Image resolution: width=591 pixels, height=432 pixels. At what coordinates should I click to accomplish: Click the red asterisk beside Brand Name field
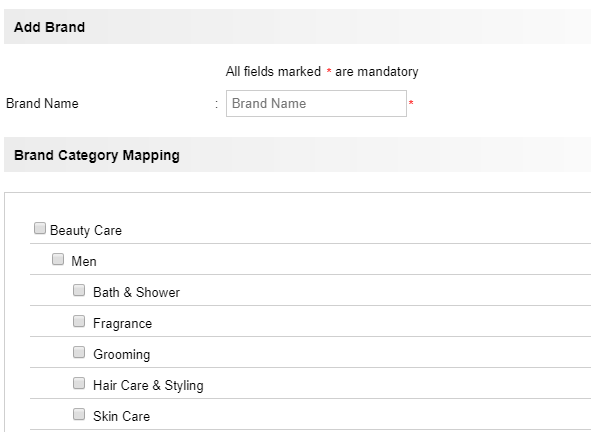tap(411, 103)
